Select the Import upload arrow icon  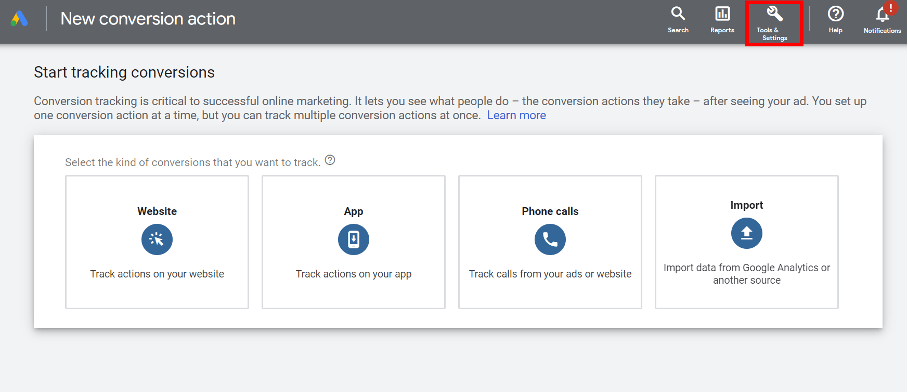[746, 233]
